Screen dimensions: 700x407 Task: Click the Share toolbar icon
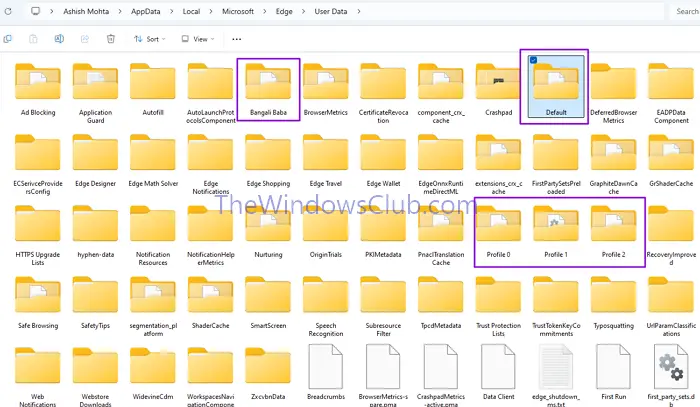point(85,39)
